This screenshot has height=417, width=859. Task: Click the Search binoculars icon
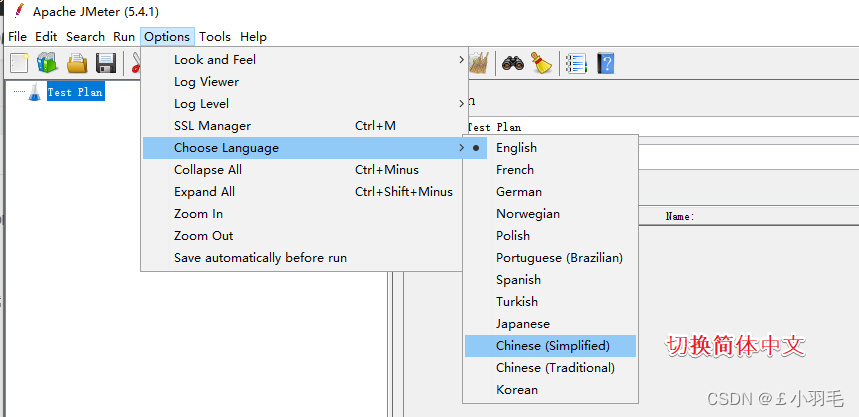click(513, 64)
